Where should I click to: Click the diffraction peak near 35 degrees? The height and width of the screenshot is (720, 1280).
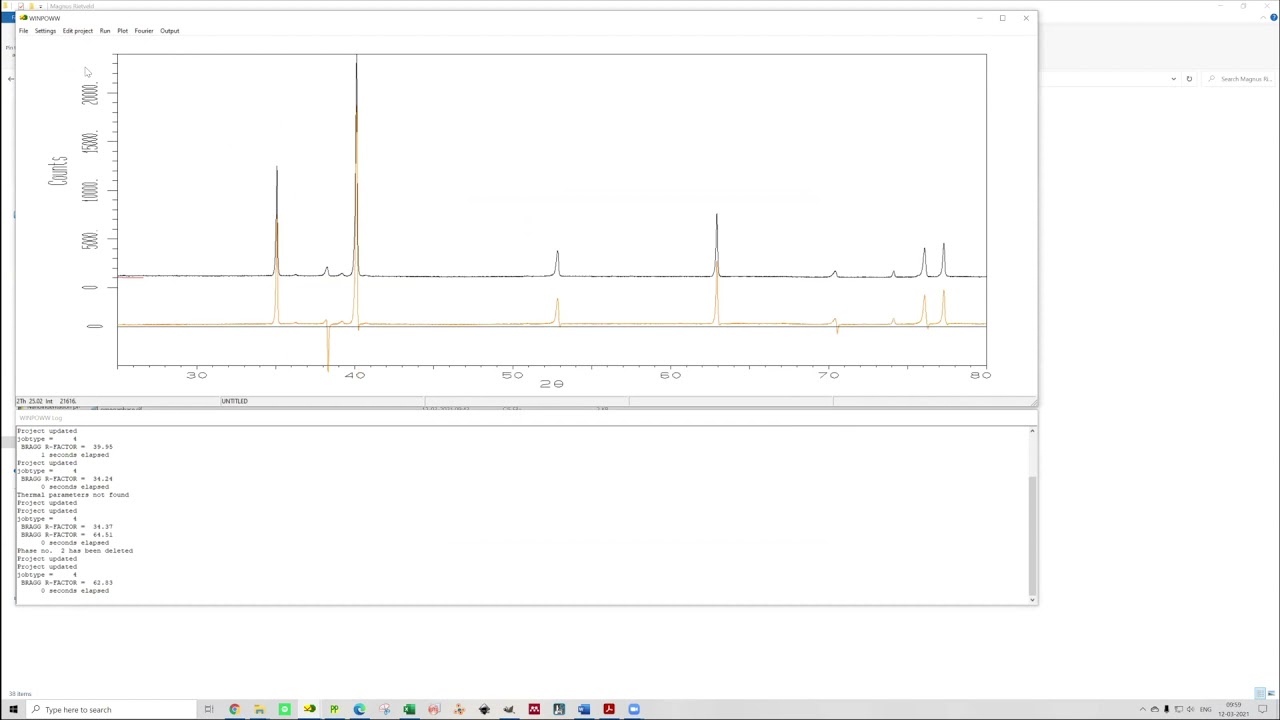tap(277, 220)
